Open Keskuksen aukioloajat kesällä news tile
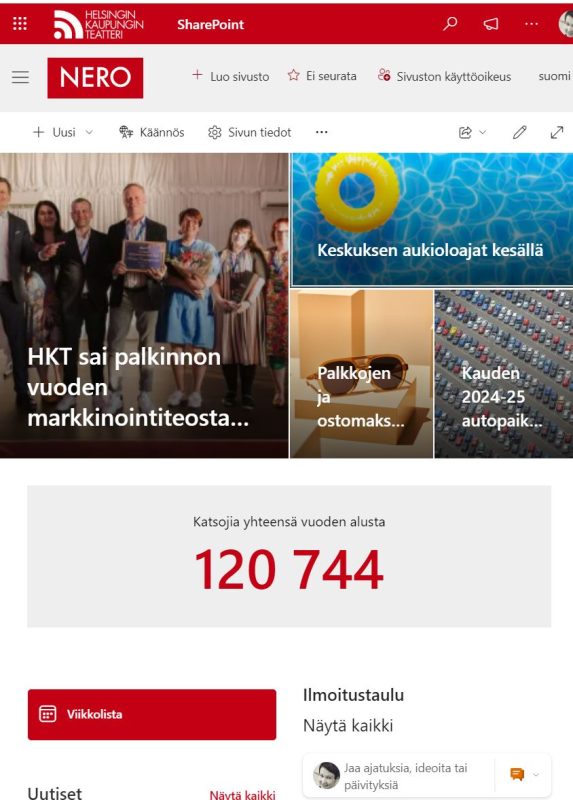The height and width of the screenshot is (800, 573). tap(432, 219)
